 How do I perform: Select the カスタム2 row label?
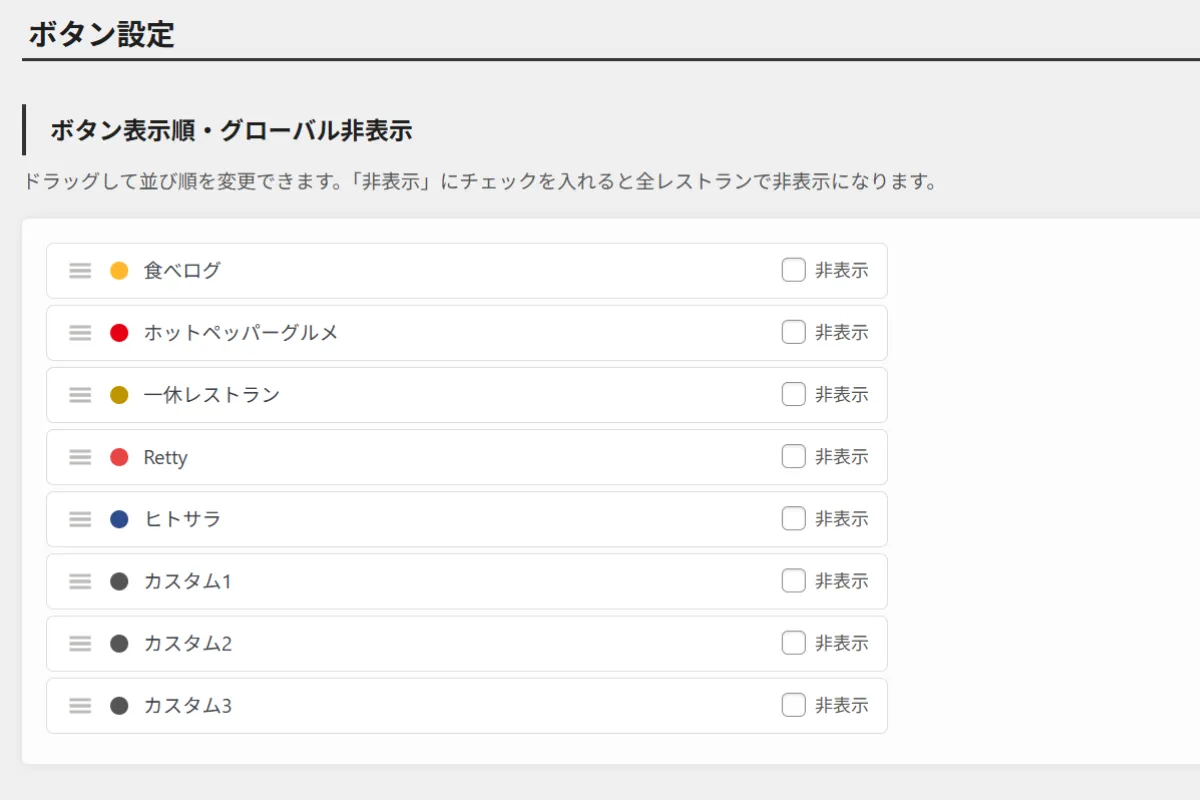pos(188,643)
